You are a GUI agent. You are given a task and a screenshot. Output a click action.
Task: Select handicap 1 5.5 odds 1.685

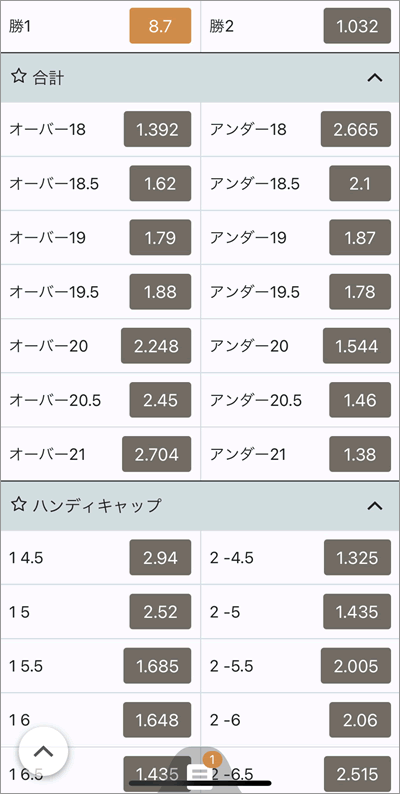point(157,666)
